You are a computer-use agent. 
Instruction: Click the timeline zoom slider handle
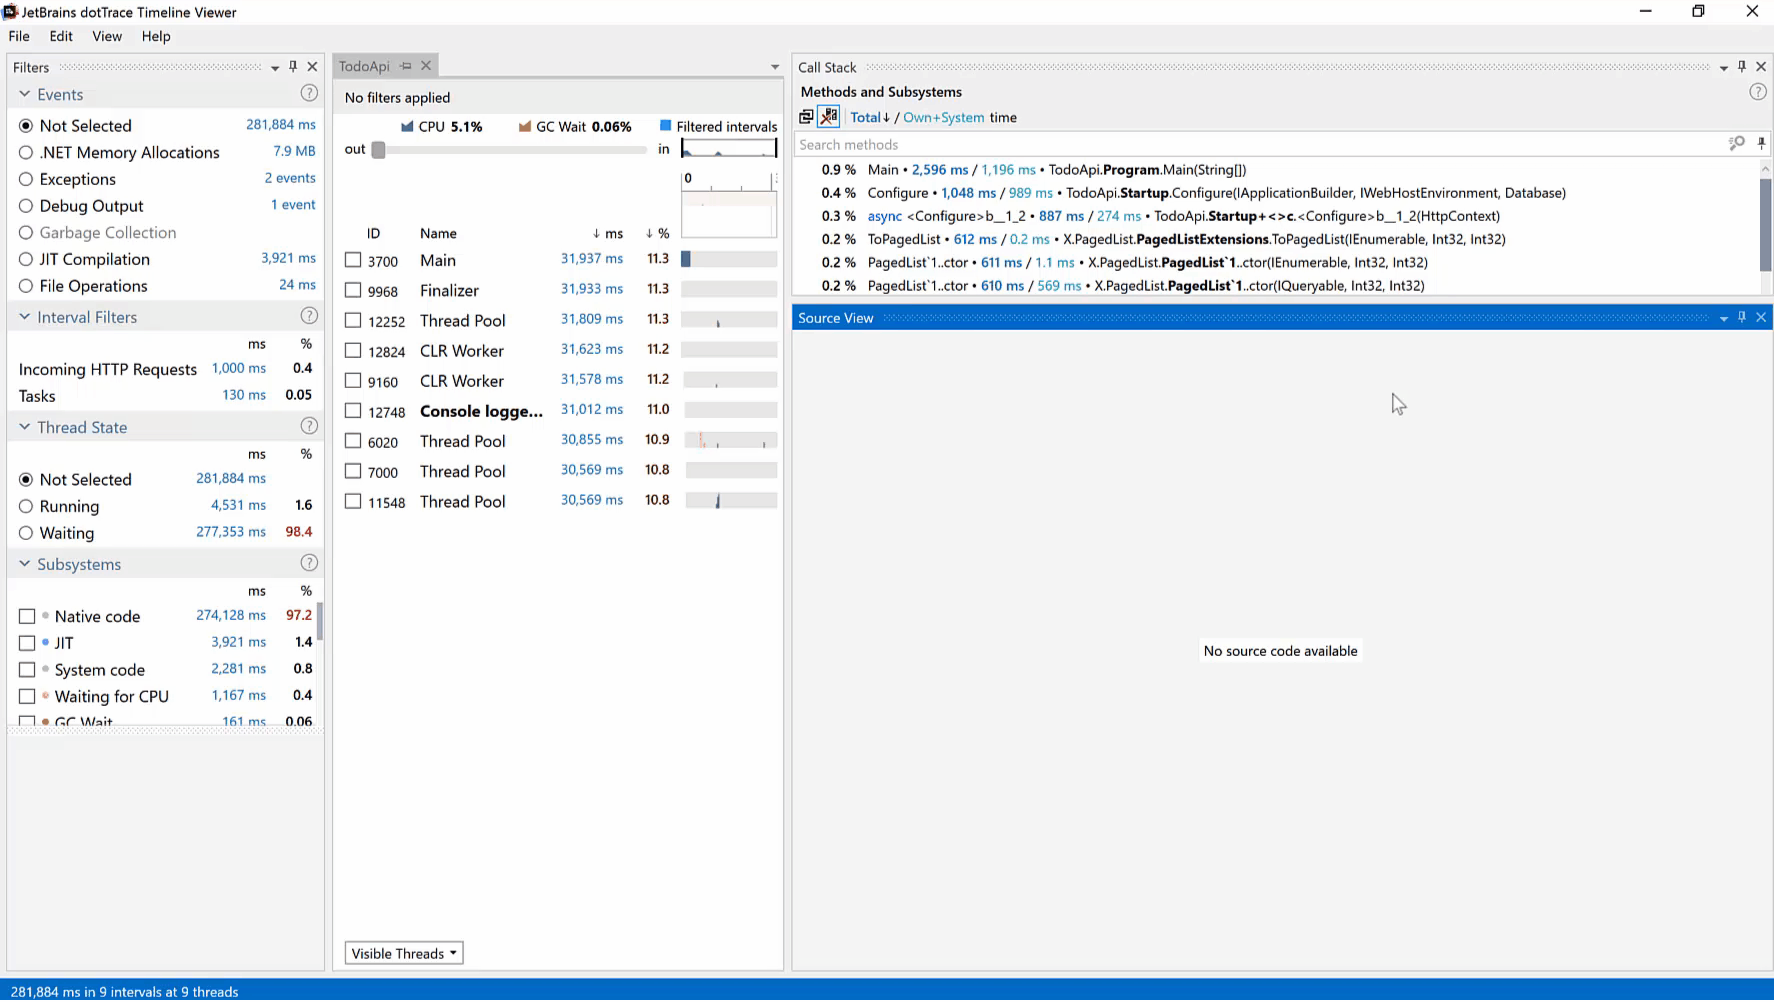pyautogui.click(x=378, y=150)
